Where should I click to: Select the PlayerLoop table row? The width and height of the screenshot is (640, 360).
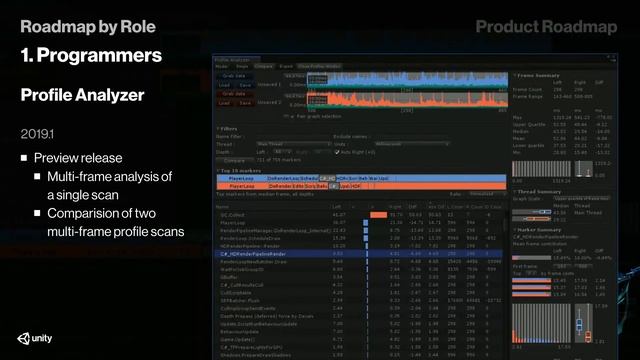click(x=359, y=223)
